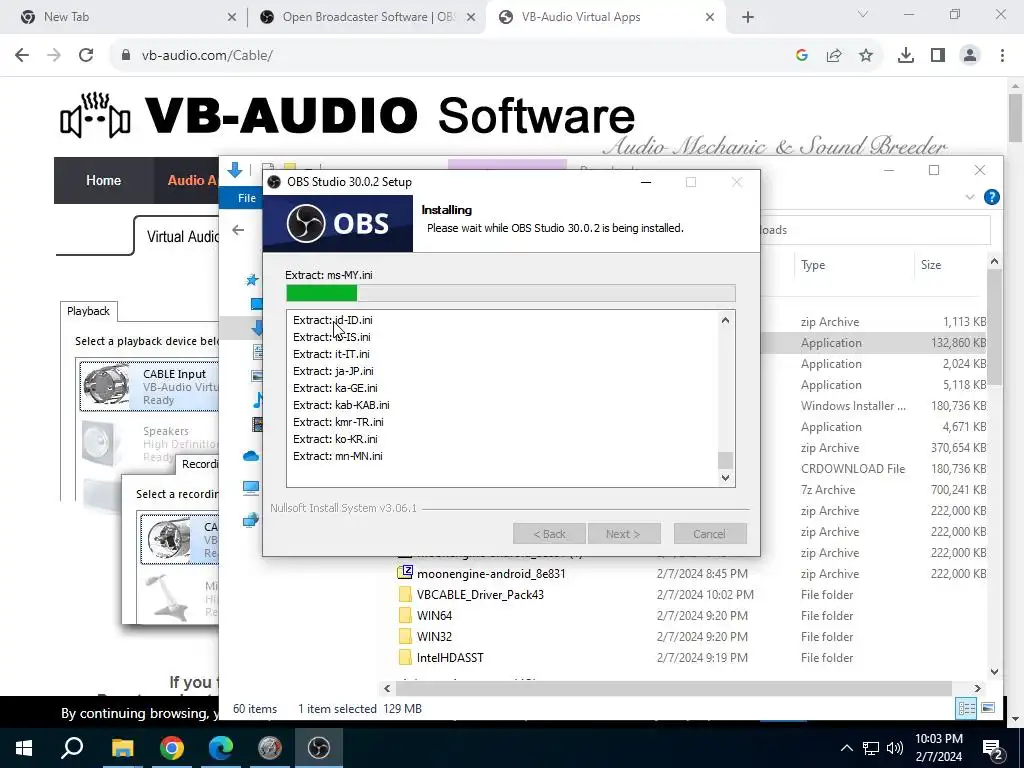The width and height of the screenshot is (1024, 768).
Task: Show hidden system tray icons
Action: pyautogui.click(x=846, y=748)
